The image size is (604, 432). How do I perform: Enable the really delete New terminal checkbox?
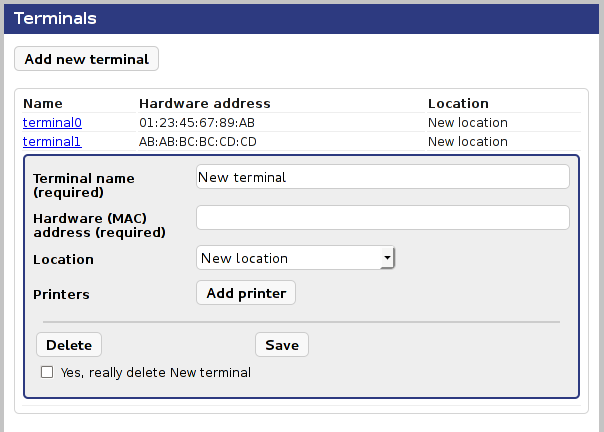(46, 373)
